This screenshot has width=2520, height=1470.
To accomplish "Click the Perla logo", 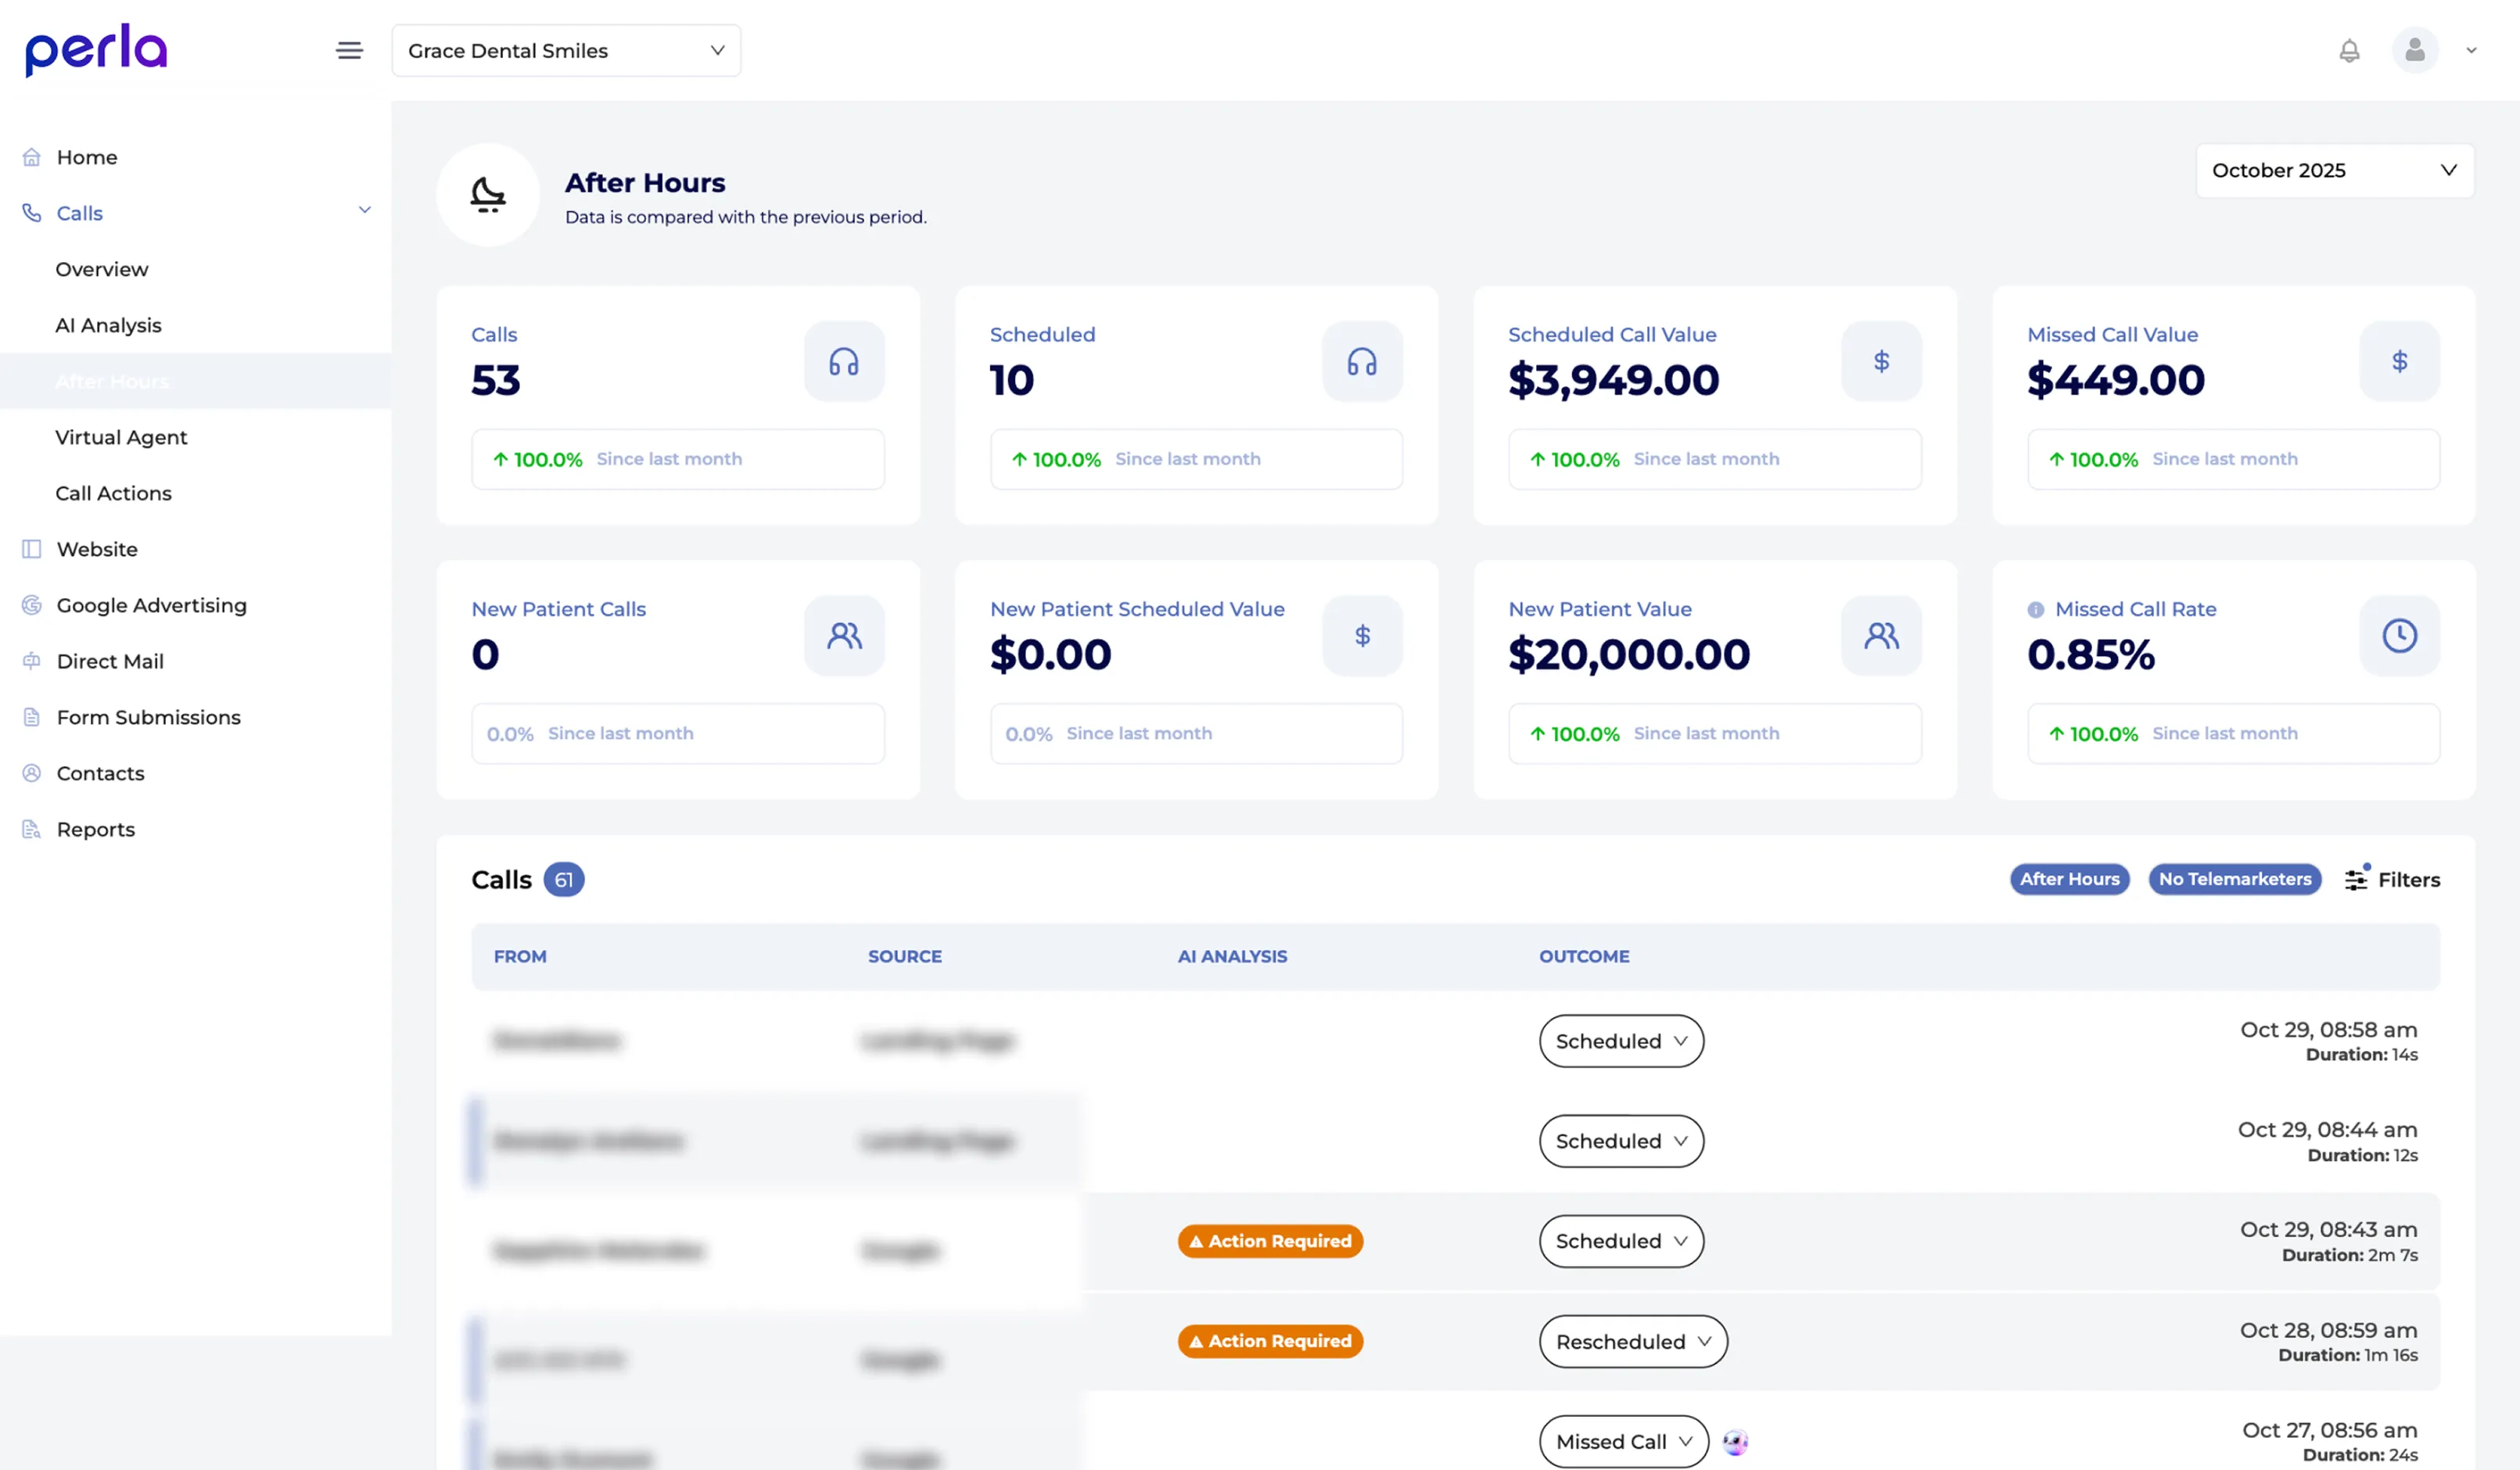I will tap(96, 50).
